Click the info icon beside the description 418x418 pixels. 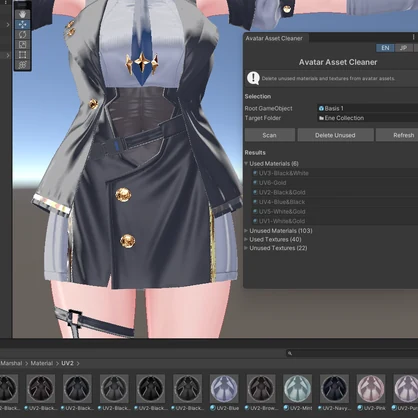(253, 78)
